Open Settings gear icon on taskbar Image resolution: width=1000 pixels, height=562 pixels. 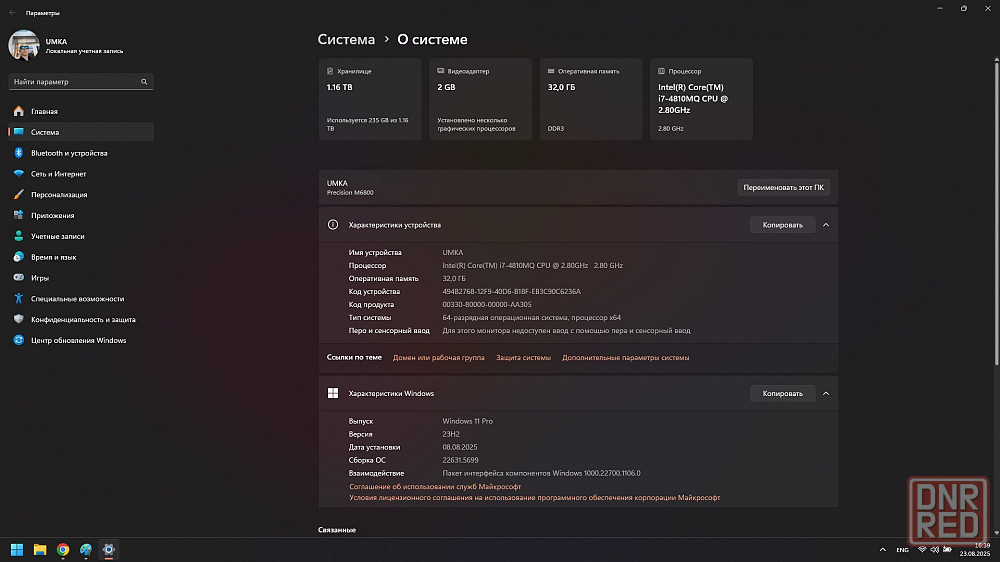(108, 549)
